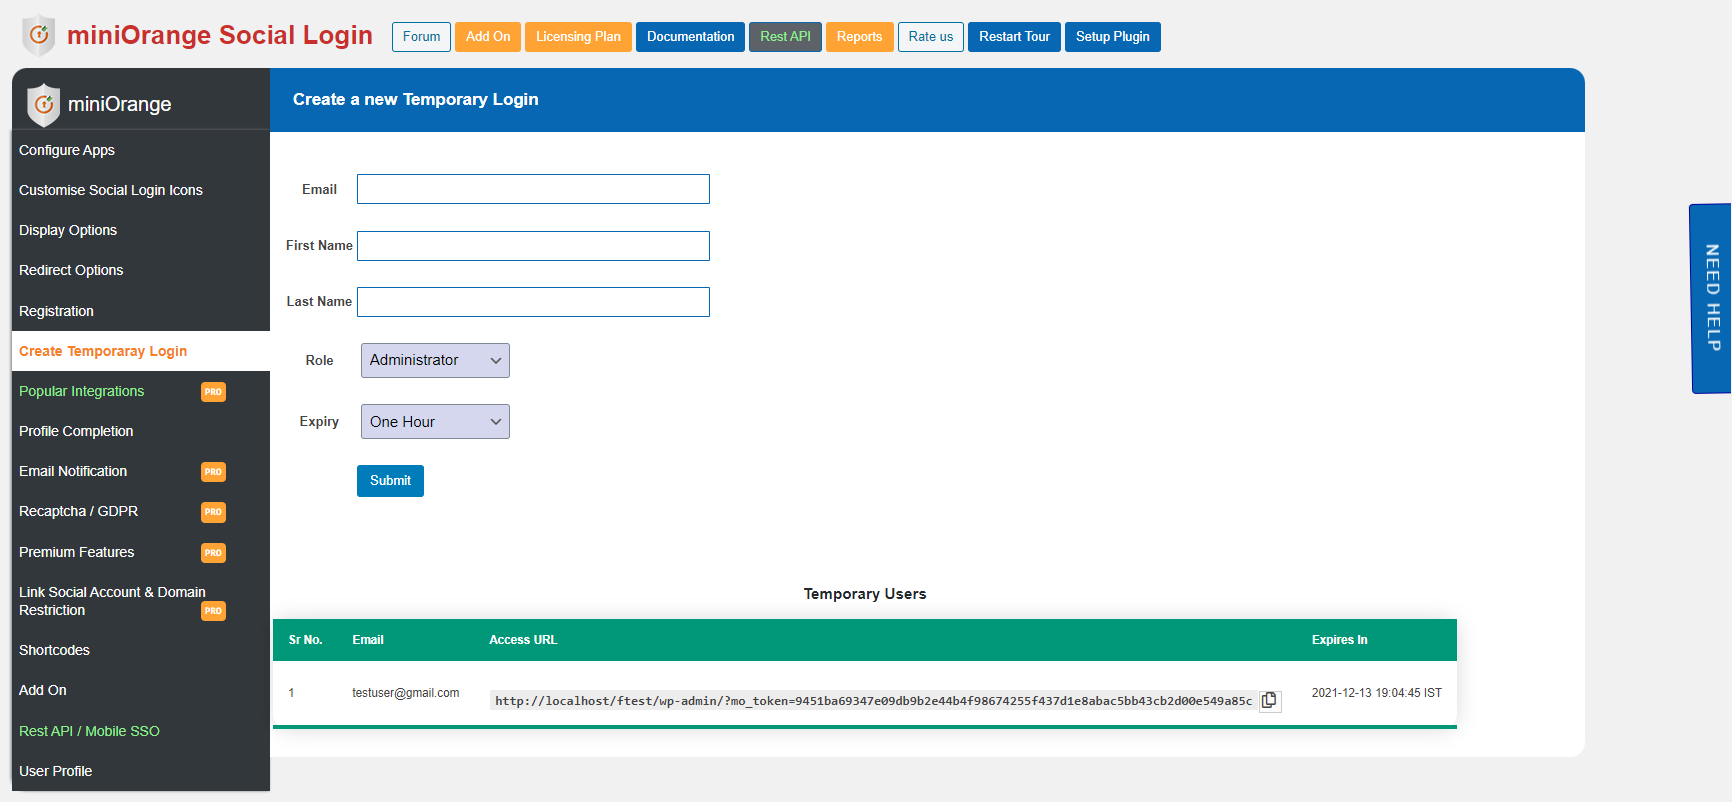The height and width of the screenshot is (802, 1732).
Task: Click the Last Name input field
Action: tap(533, 302)
